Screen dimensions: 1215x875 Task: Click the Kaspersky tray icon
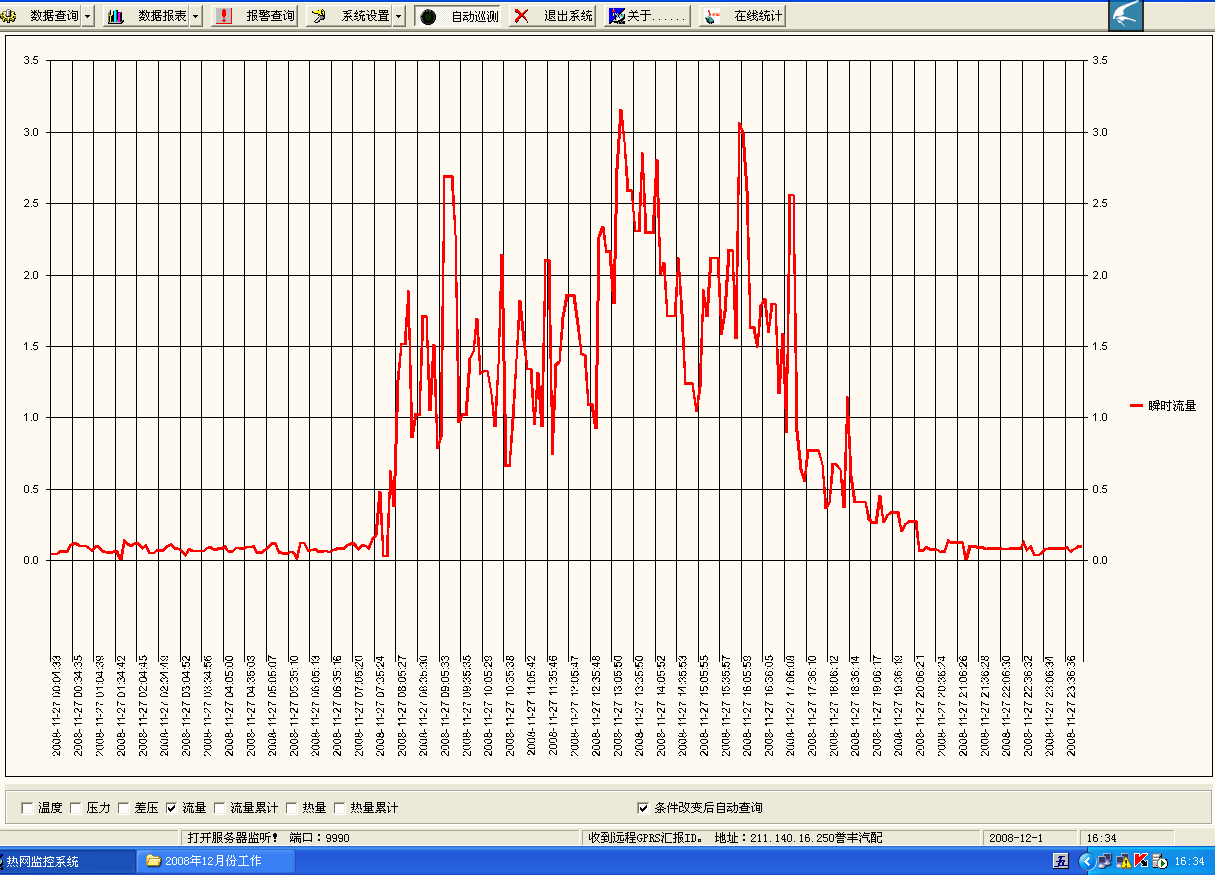tap(1141, 860)
